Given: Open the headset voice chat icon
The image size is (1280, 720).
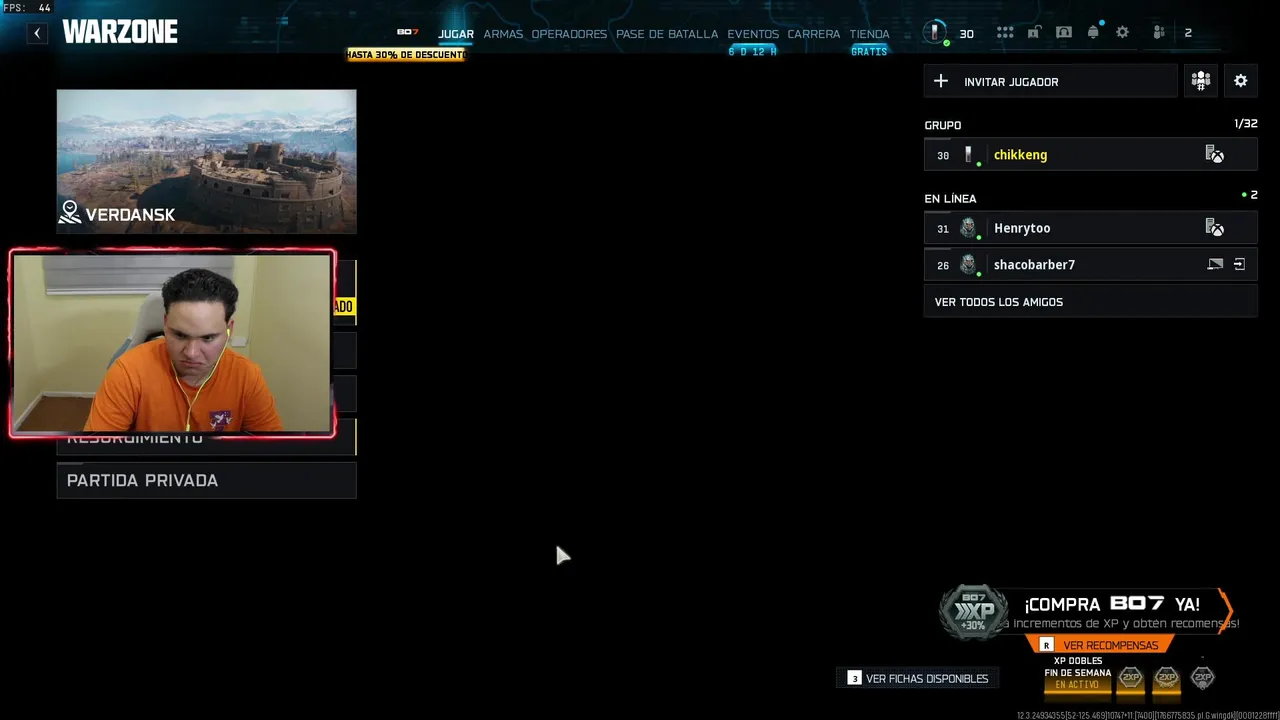Looking at the screenshot, I should [x=1064, y=33].
